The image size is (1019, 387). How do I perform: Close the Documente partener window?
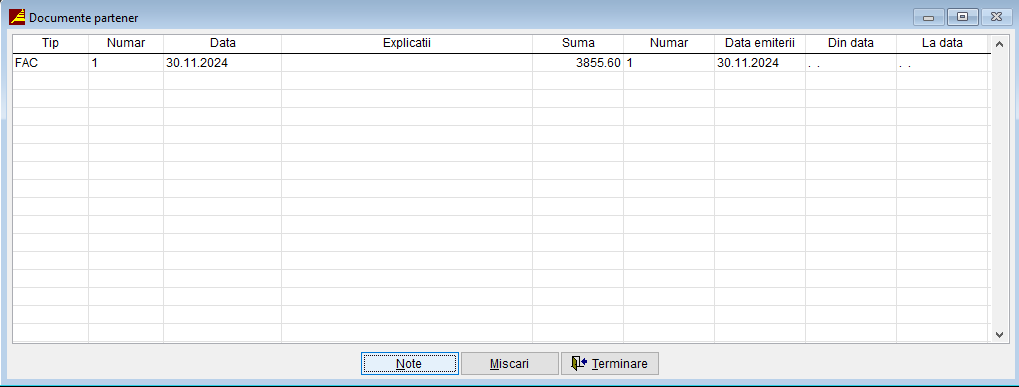996,17
